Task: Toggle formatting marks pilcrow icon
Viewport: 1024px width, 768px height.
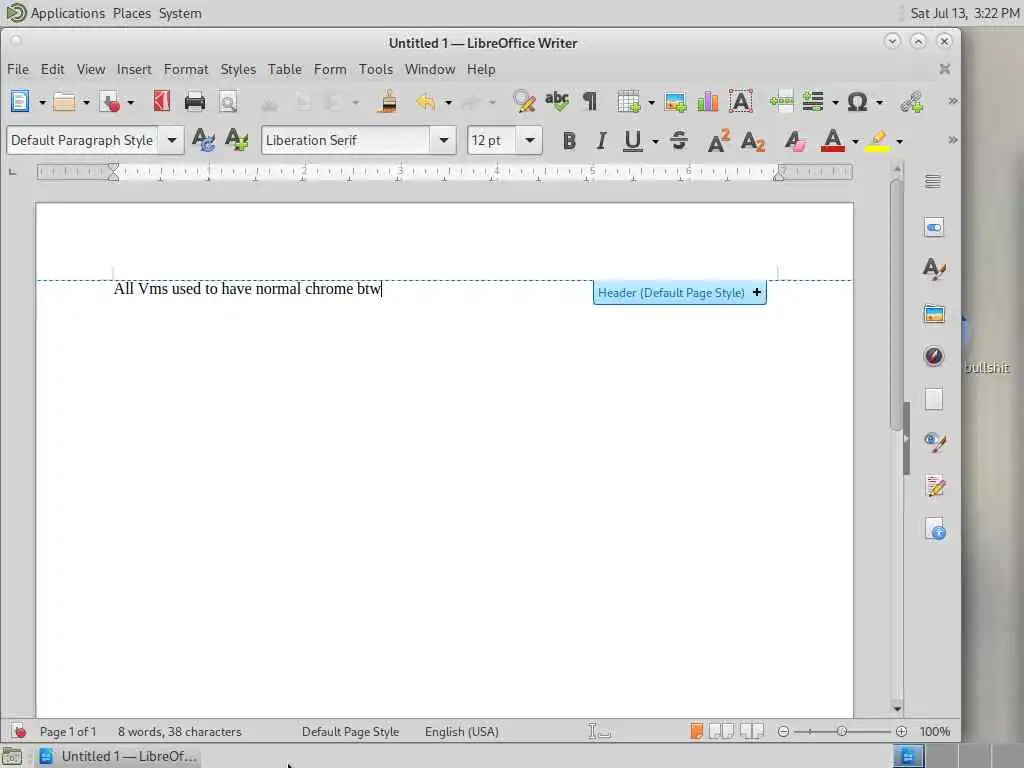Action: click(x=590, y=101)
